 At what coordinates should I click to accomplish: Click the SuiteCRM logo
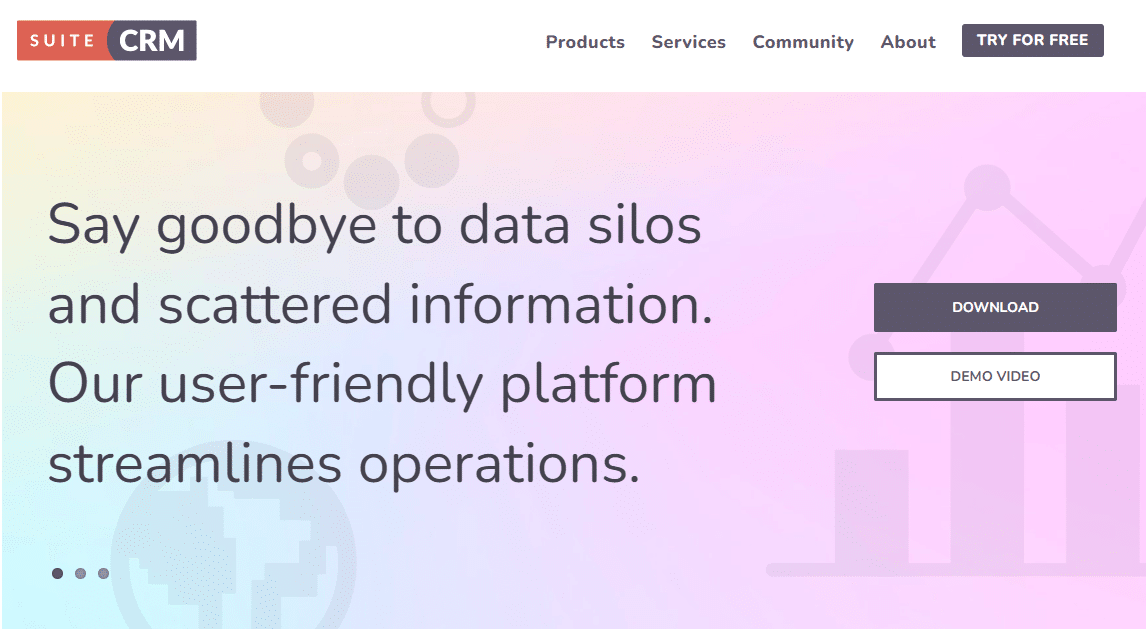coord(107,41)
